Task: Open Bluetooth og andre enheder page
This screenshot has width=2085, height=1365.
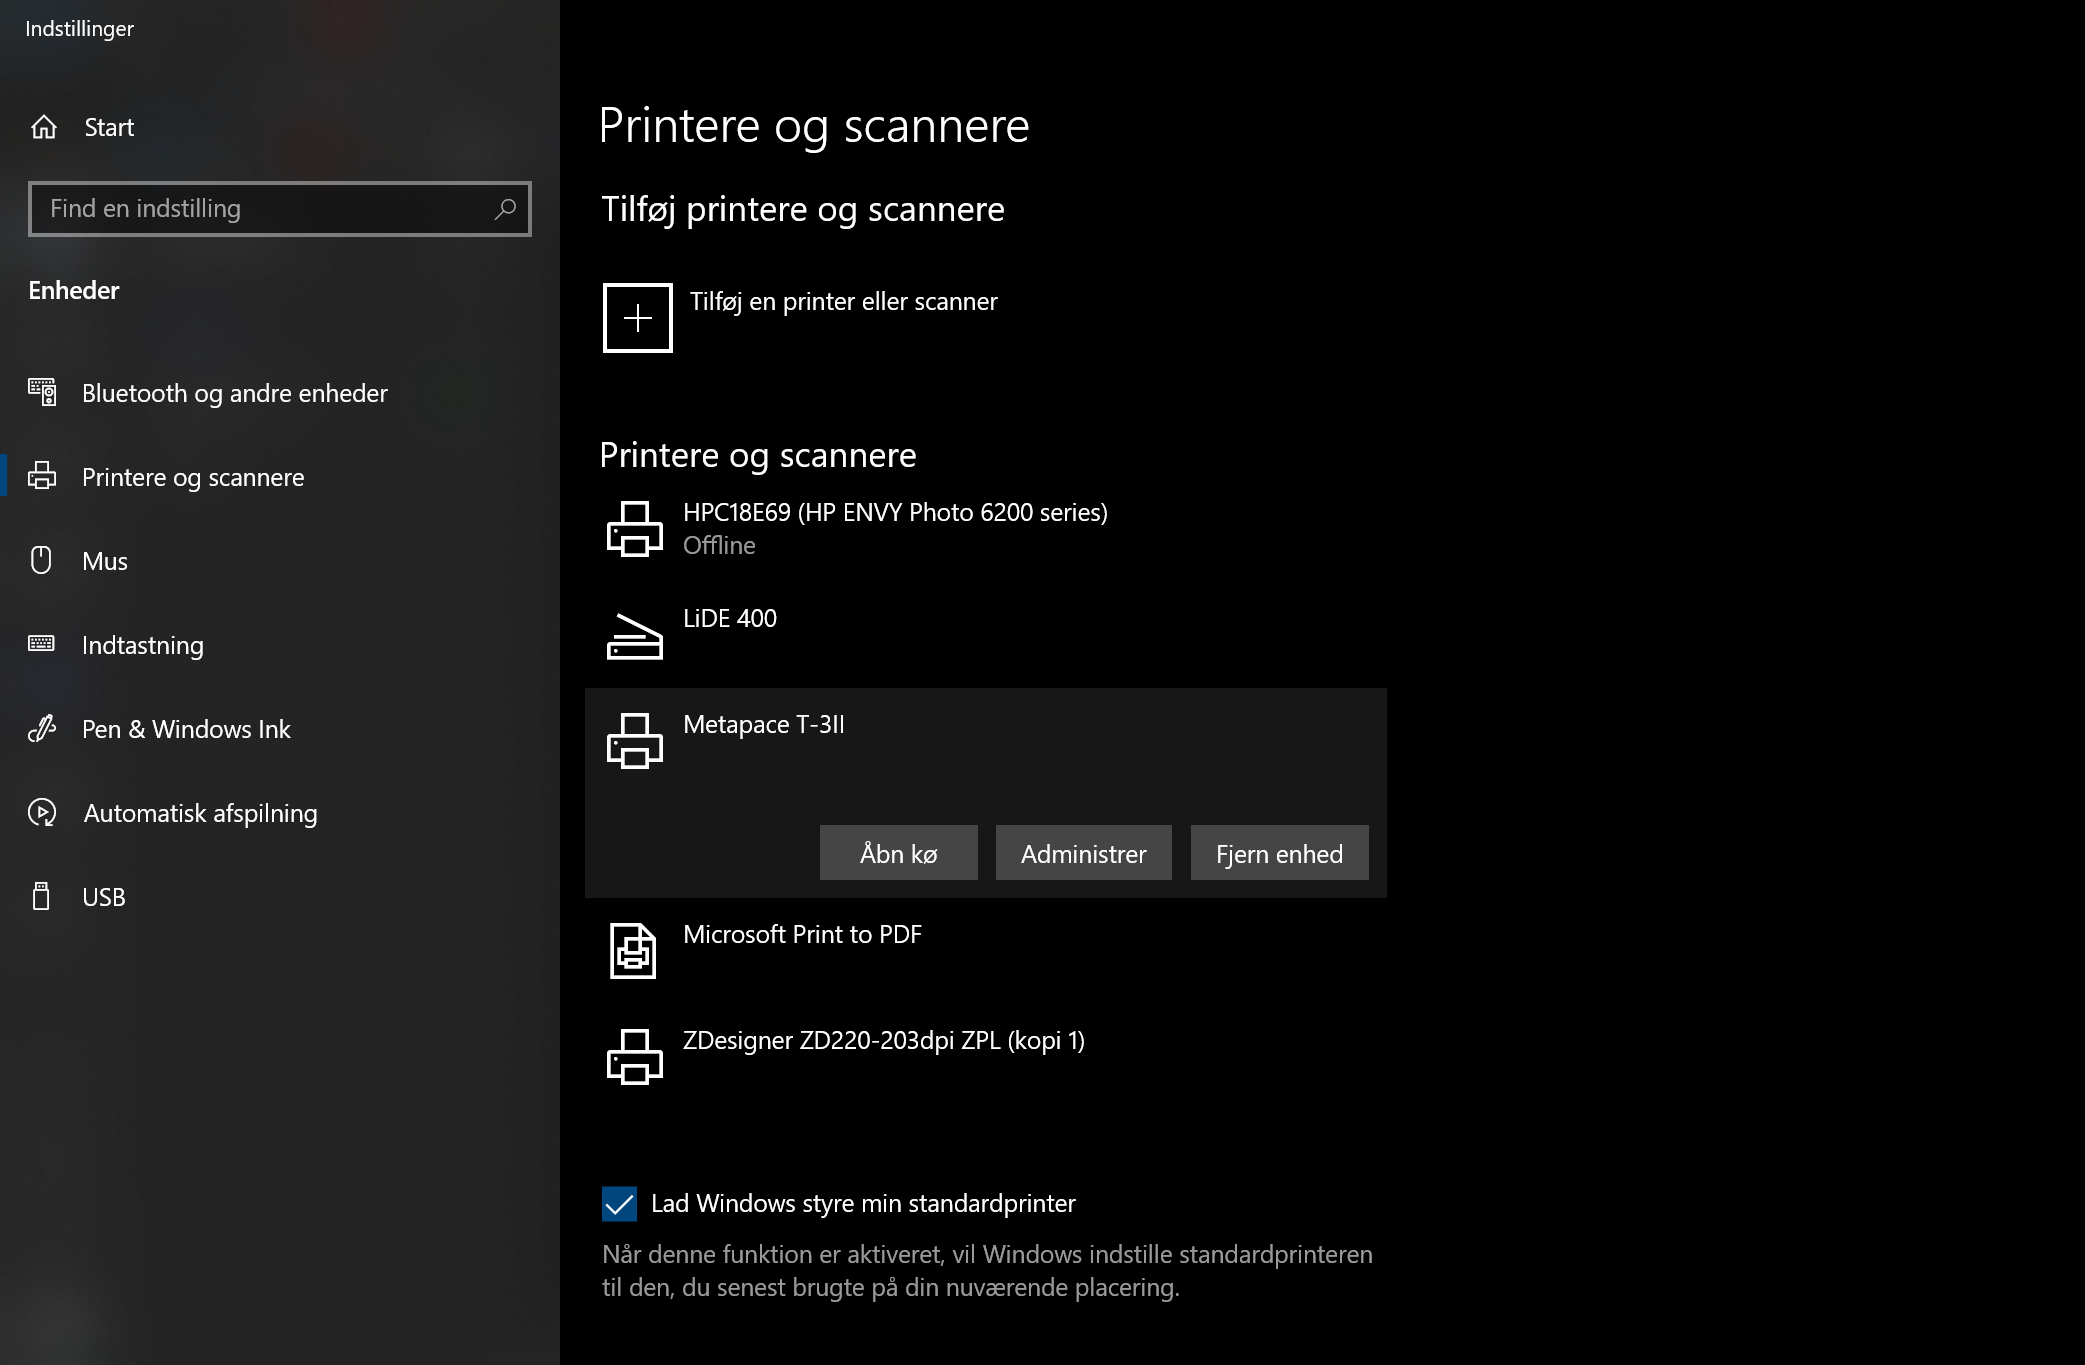Action: coord(280,393)
